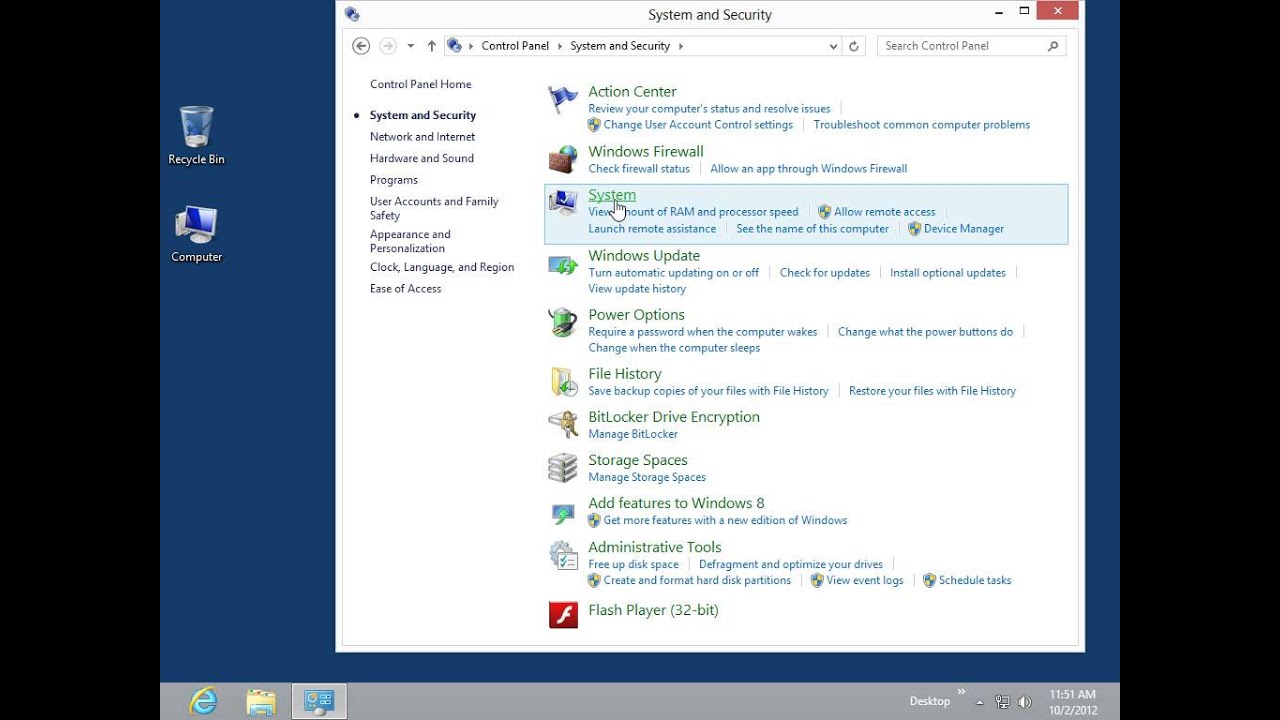The width and height of the screenshot is (1280, 720).
Task: Expand the recent locations dropdown arrow
Action: (410, 46)
